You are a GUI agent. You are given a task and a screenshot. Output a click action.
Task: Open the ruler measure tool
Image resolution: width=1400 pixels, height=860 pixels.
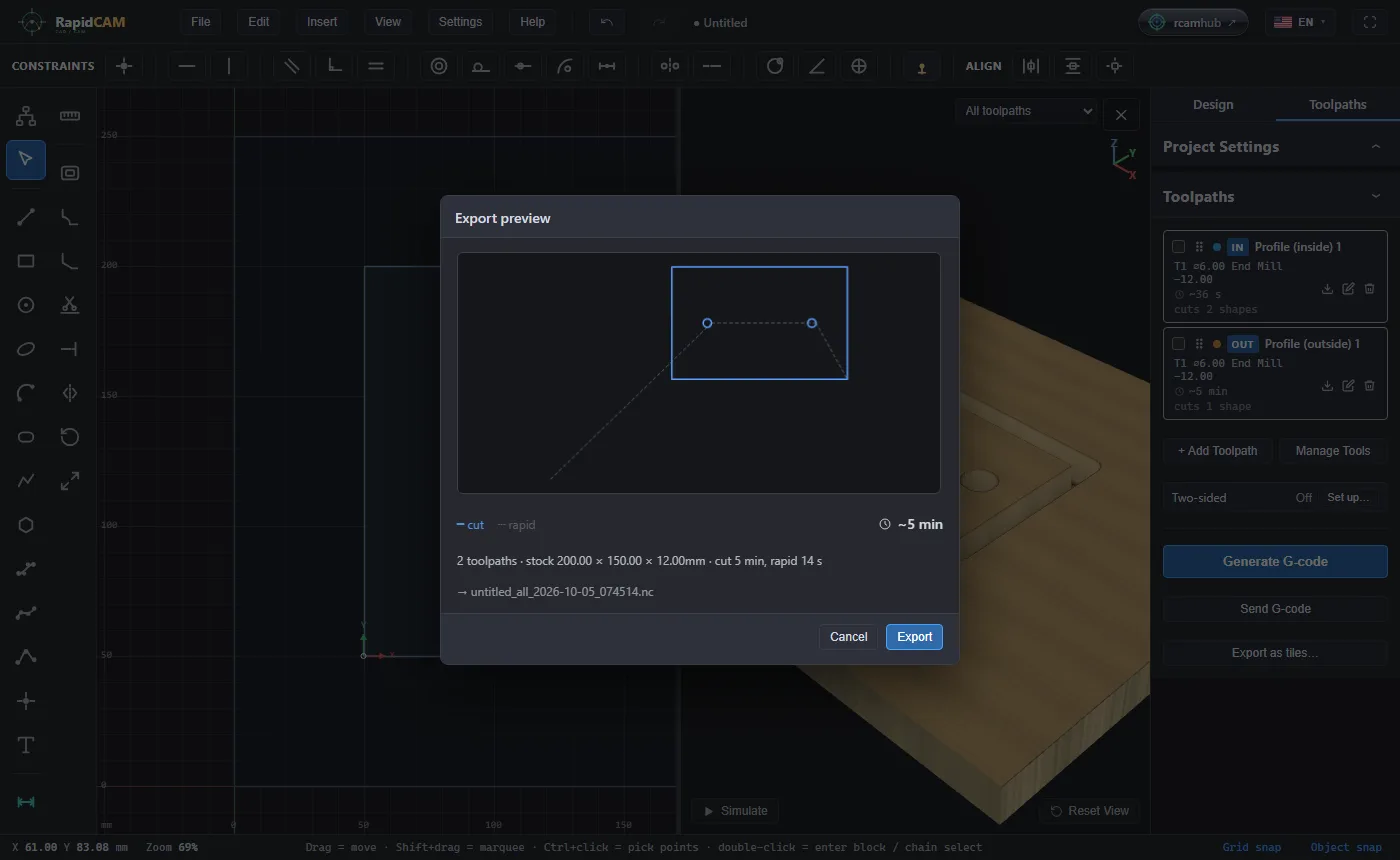click(x=70, y=116)
